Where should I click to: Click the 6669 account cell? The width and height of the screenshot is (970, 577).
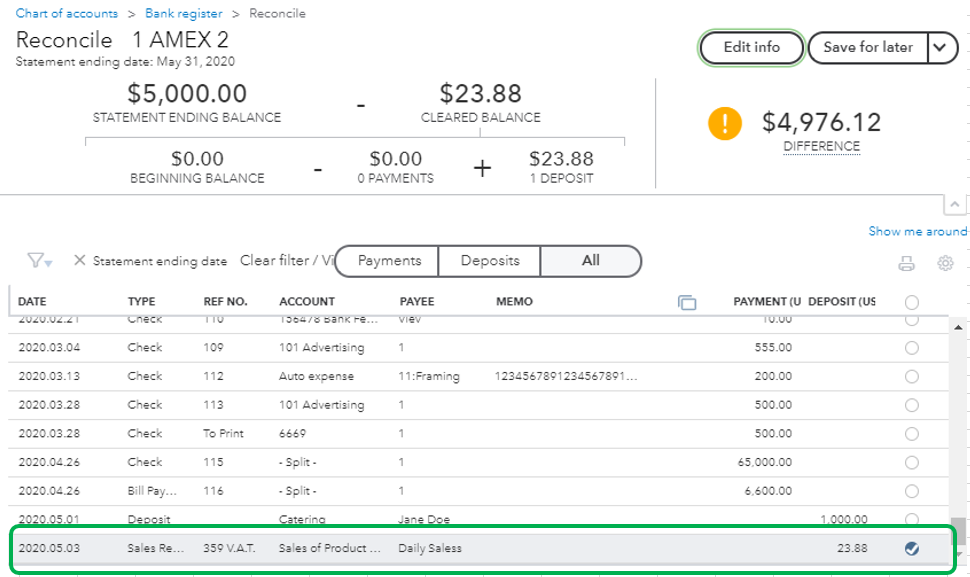click(x=292, y=434)
